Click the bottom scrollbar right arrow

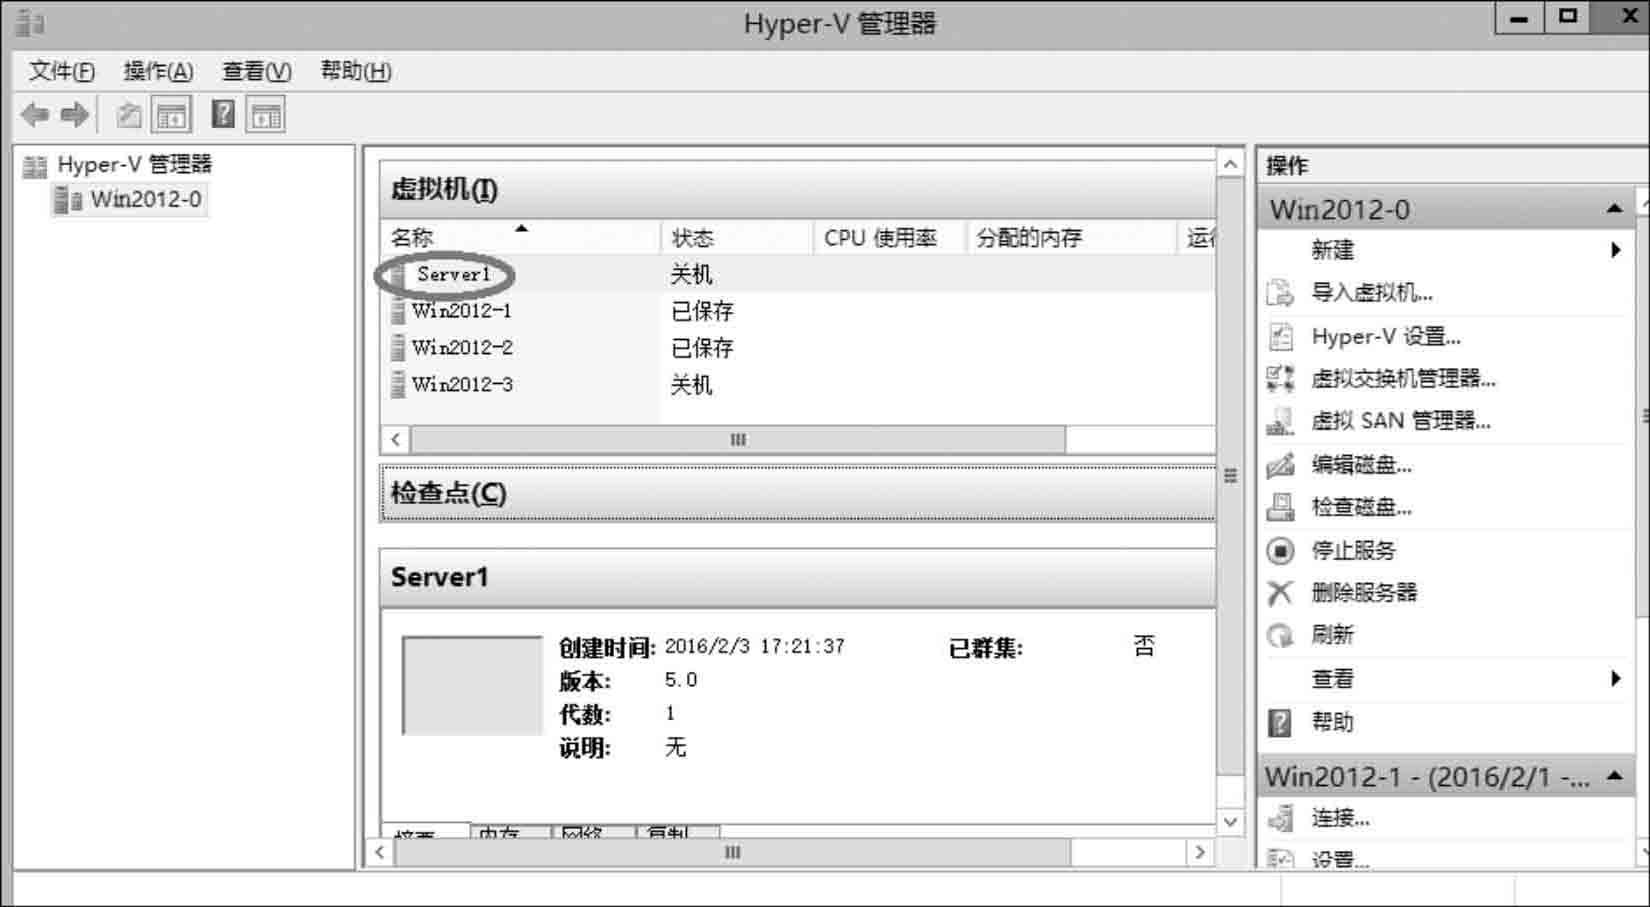1200,853
